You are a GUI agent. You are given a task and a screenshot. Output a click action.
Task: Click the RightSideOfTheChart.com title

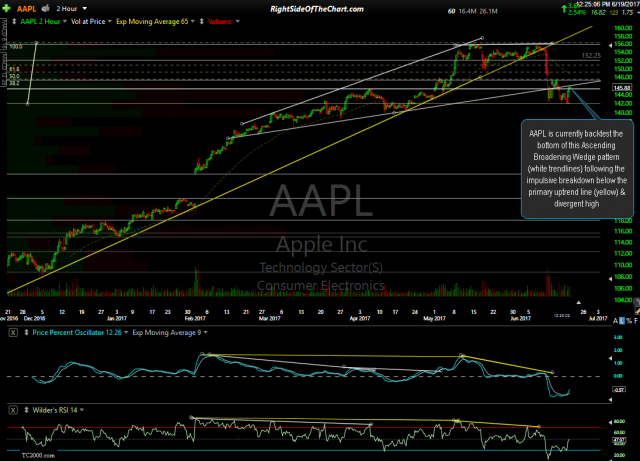[317, 9]
